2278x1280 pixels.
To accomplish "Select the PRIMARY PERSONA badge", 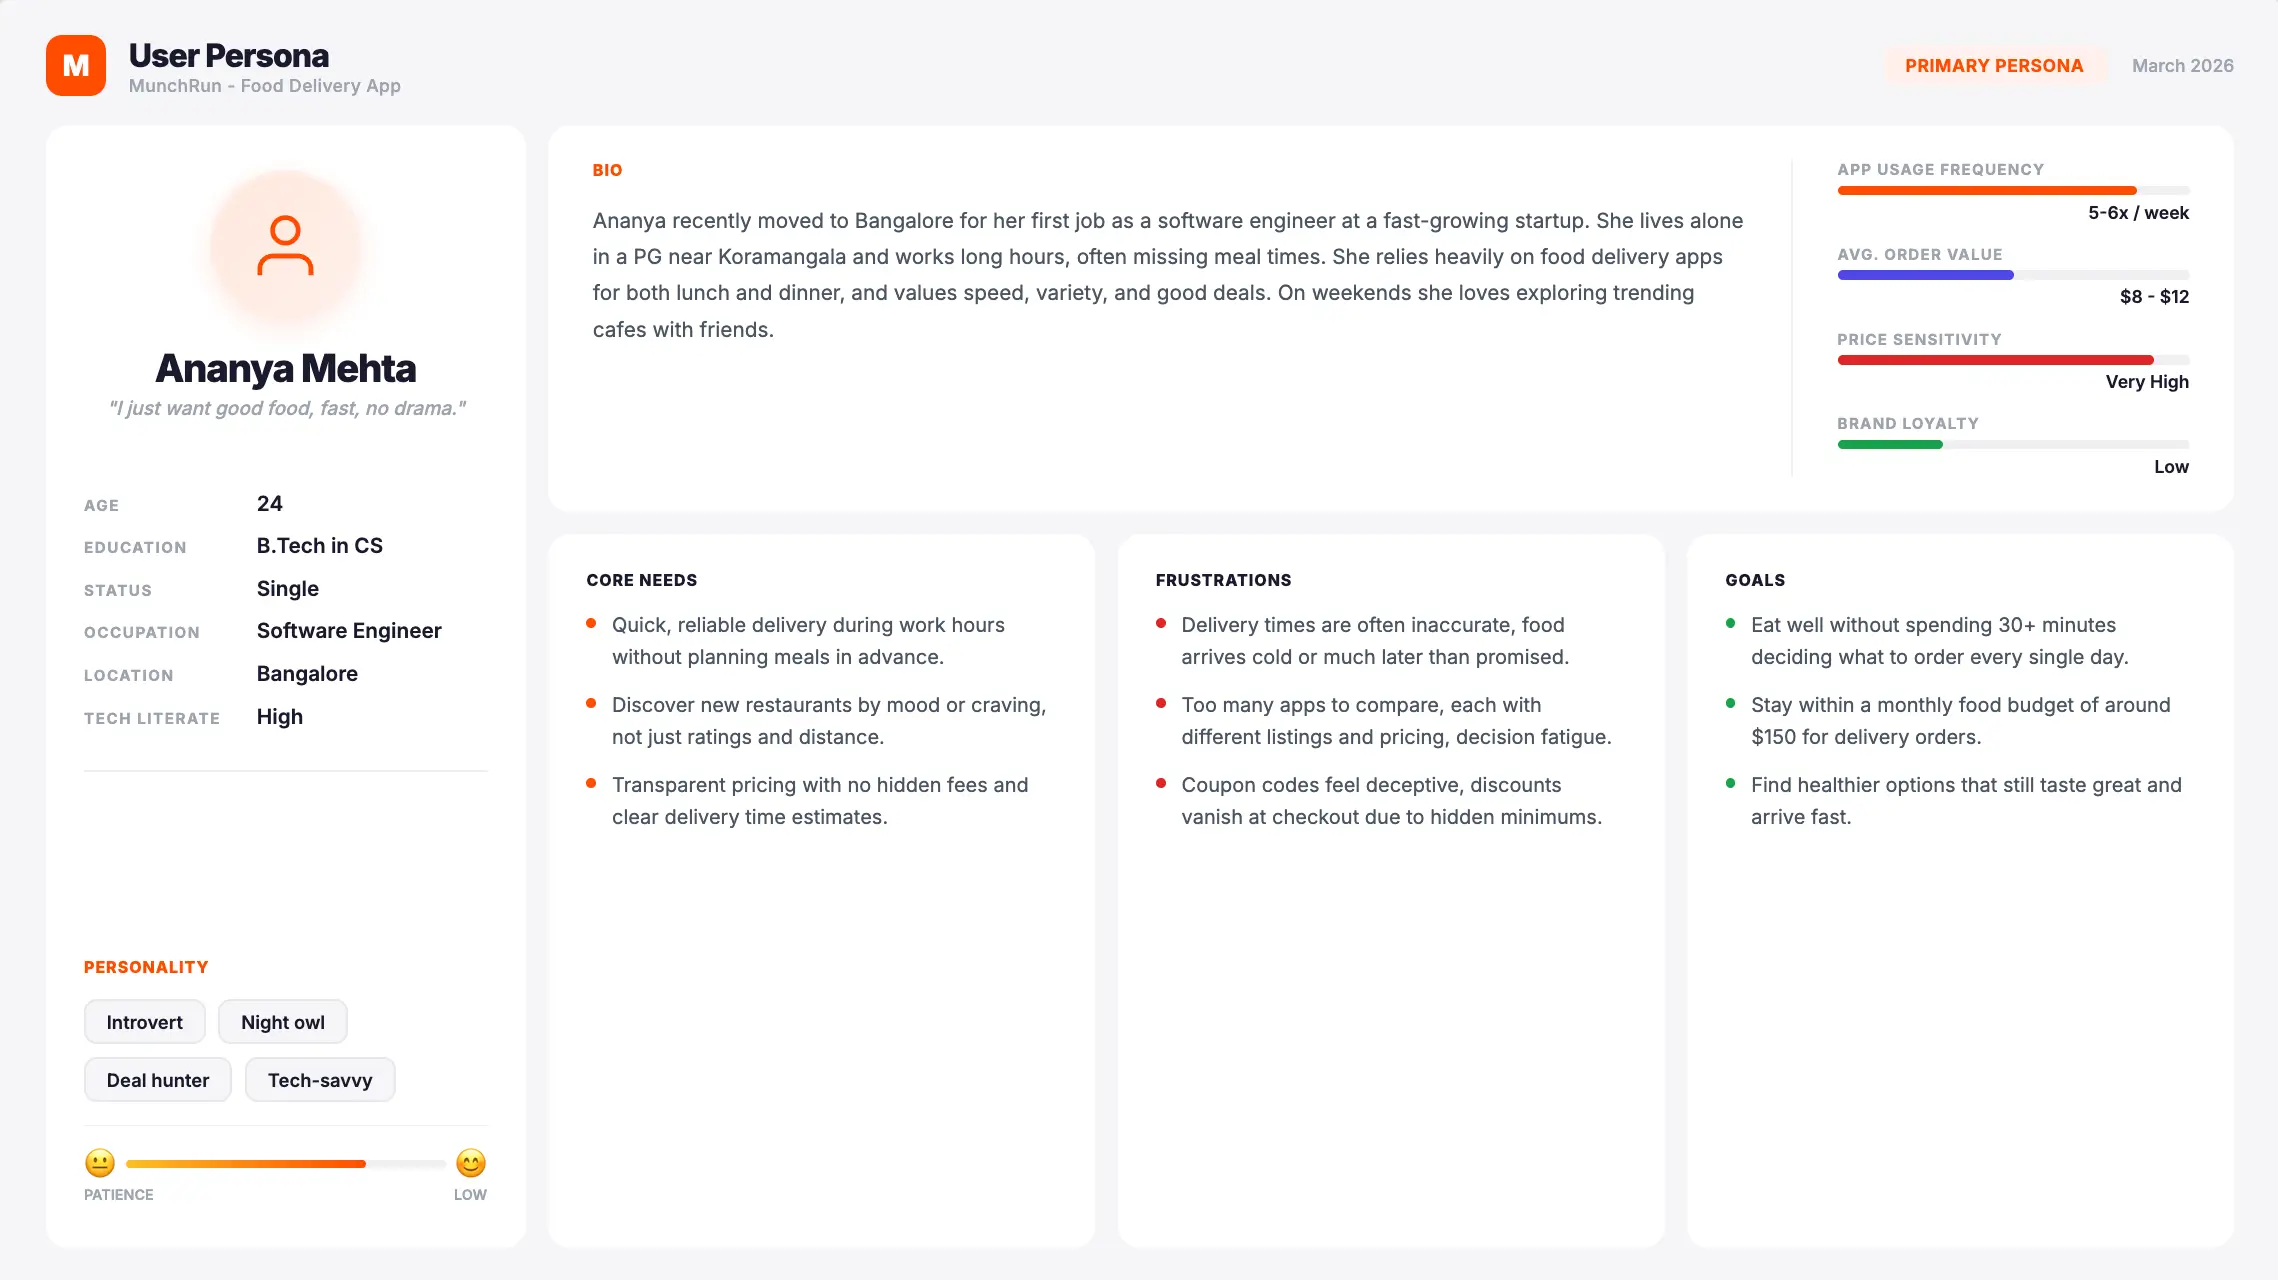I will (x=1994, y=66).
